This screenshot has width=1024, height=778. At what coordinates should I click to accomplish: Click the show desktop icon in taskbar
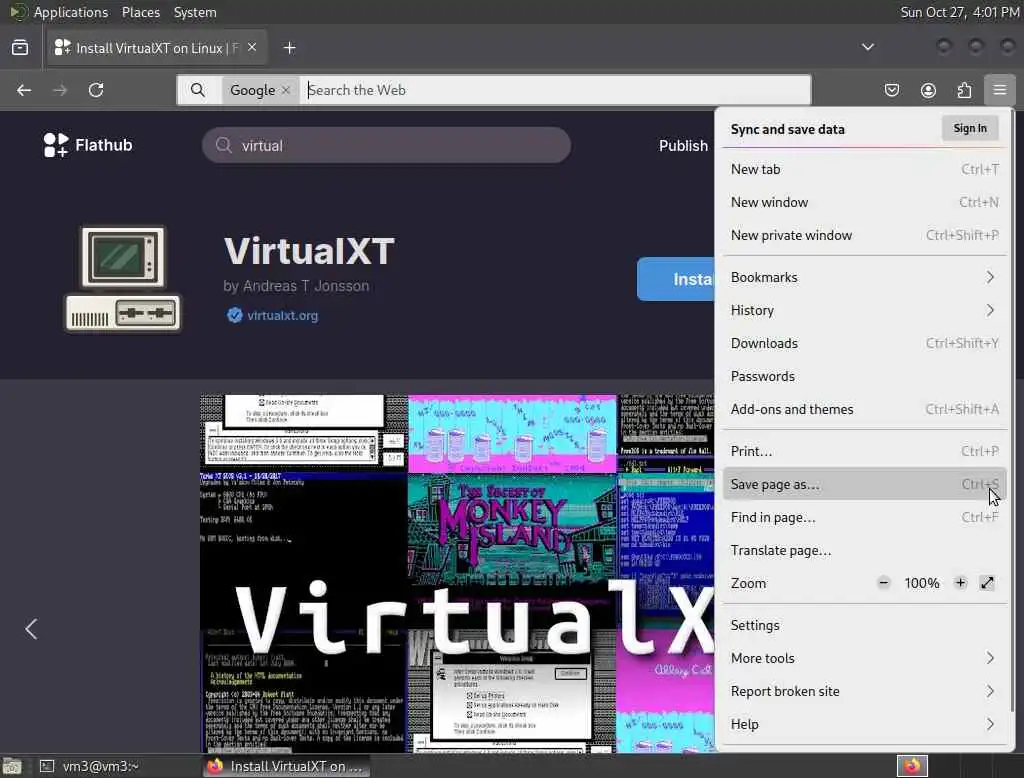click(12, 766)
